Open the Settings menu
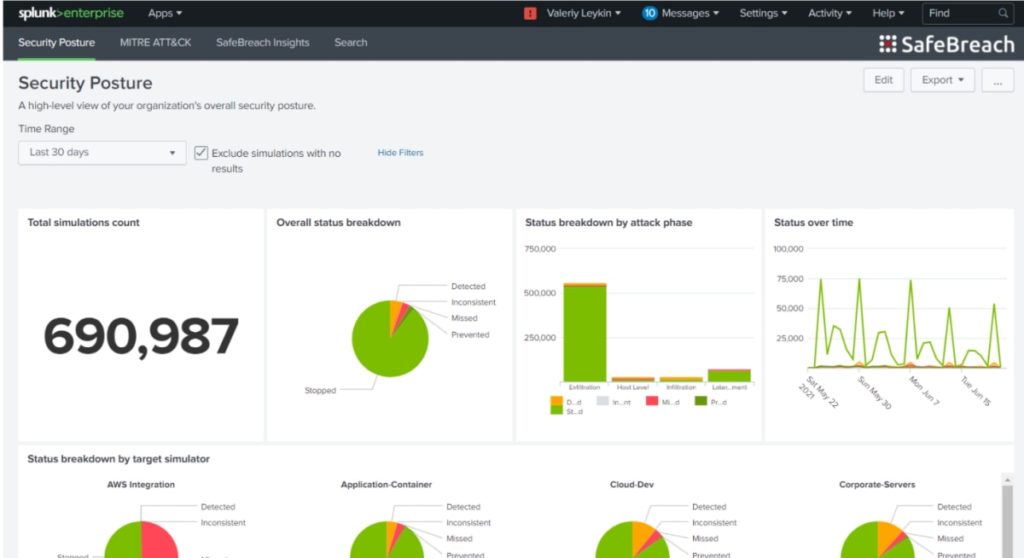This screenshot has width=1024, height=558. (763, 14)
